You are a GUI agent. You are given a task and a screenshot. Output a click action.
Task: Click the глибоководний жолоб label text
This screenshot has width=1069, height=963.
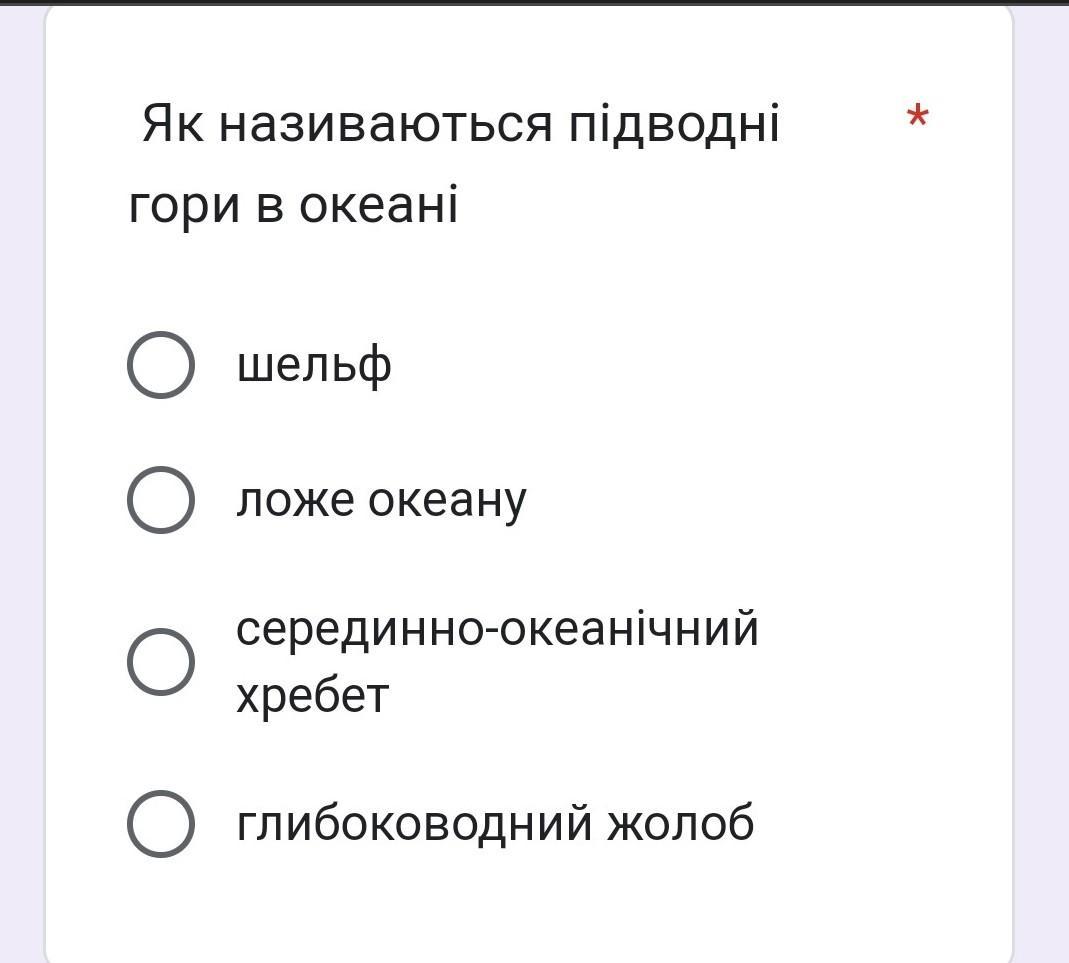pyautogui.click(x=495, y=824)
